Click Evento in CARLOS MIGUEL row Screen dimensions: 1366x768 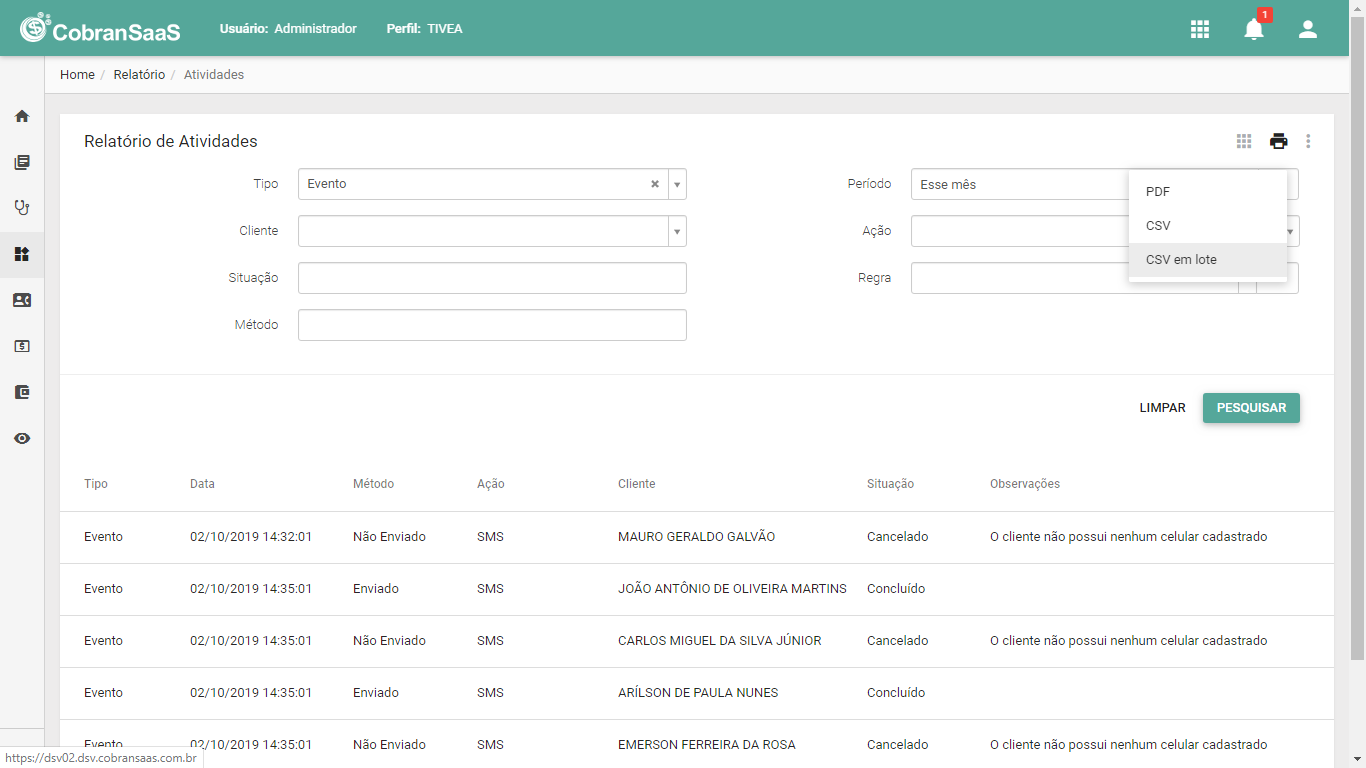(103, 641)
